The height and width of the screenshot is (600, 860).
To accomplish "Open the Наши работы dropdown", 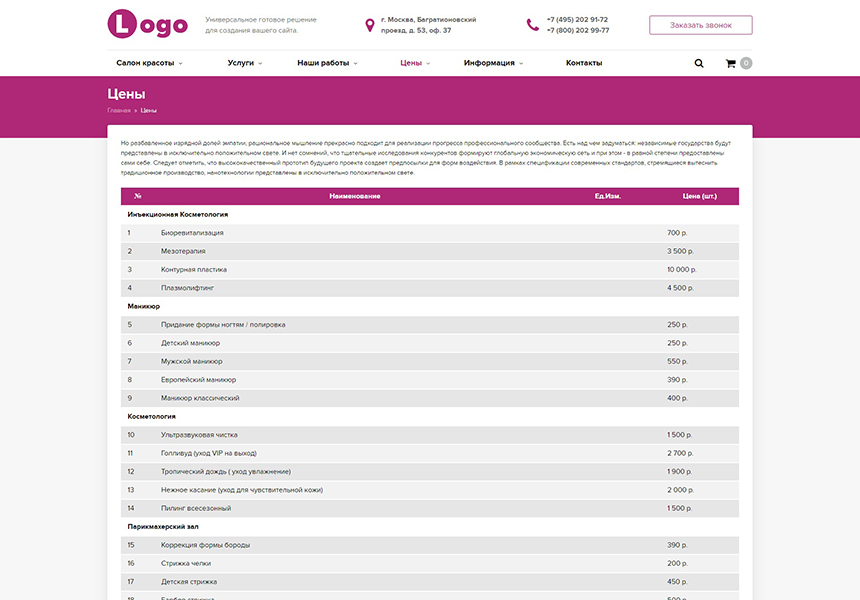I will (x=328, y=63).
